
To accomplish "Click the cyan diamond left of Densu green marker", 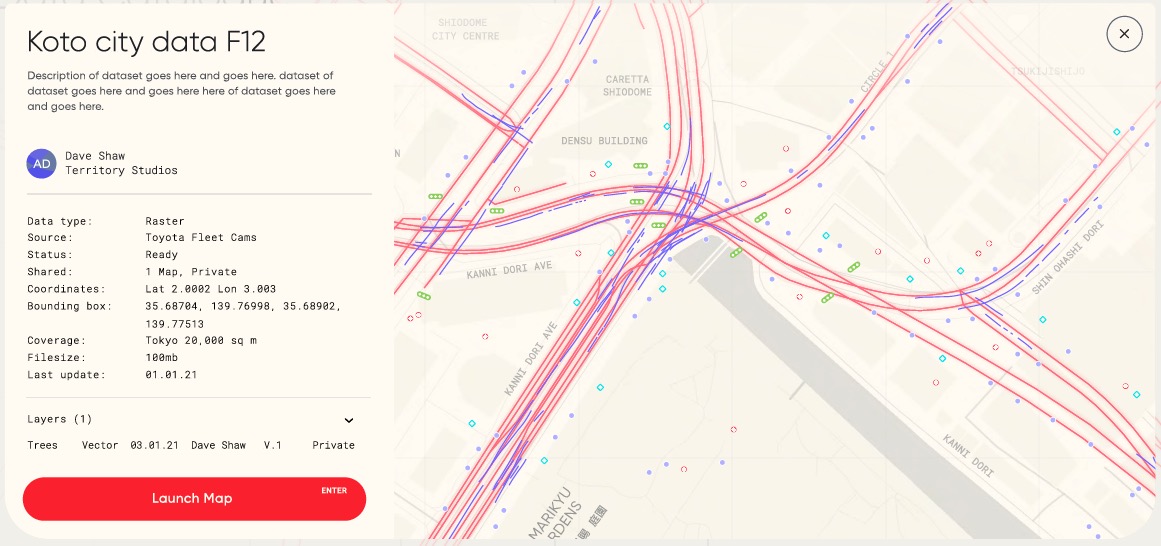I will [x=607, y=165].
